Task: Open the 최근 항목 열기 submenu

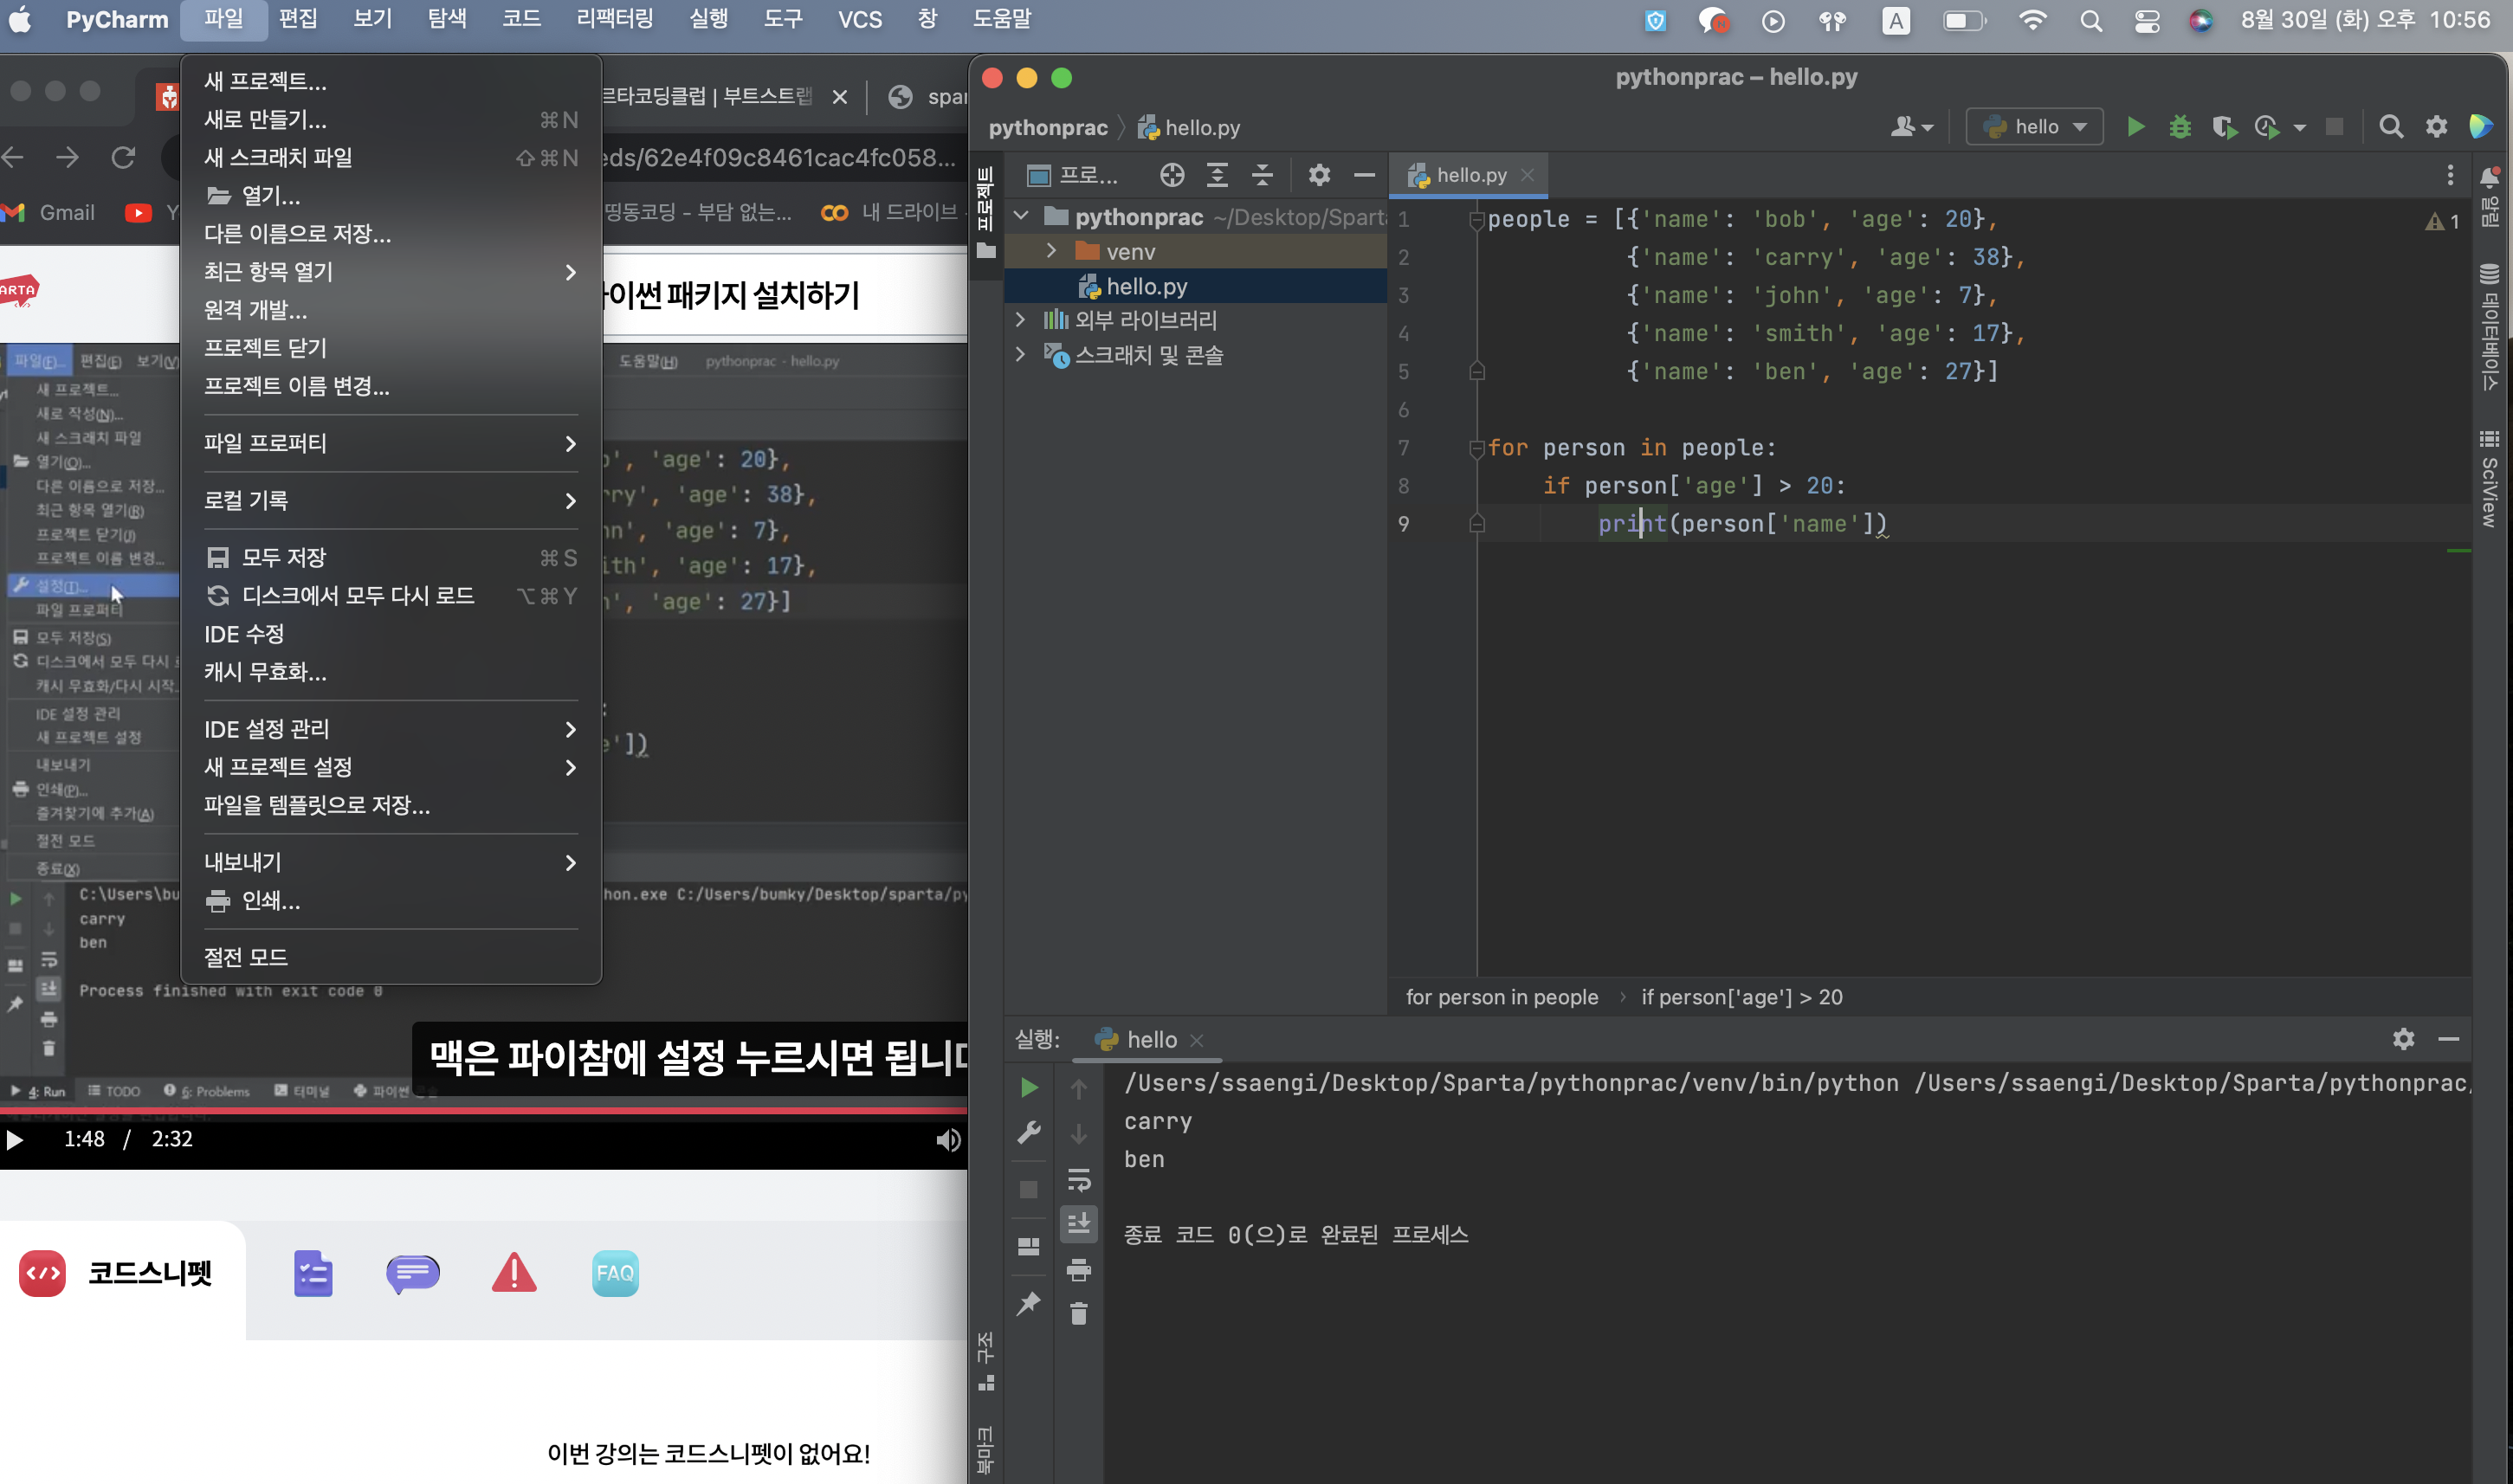Action: 391,272
